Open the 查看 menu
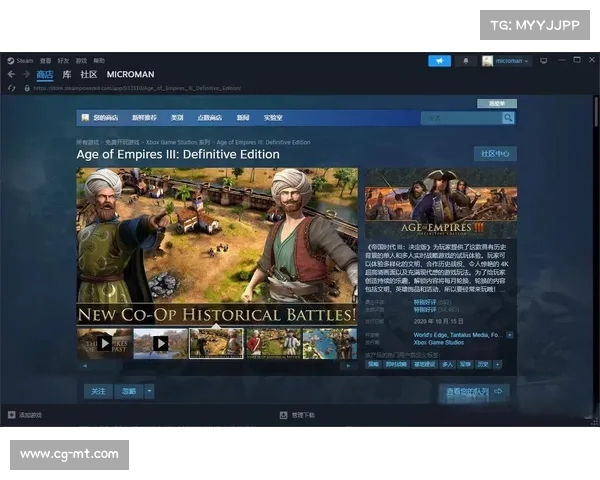Image resolution: width=600 pixels, height=480 pixels. [46, 60]
